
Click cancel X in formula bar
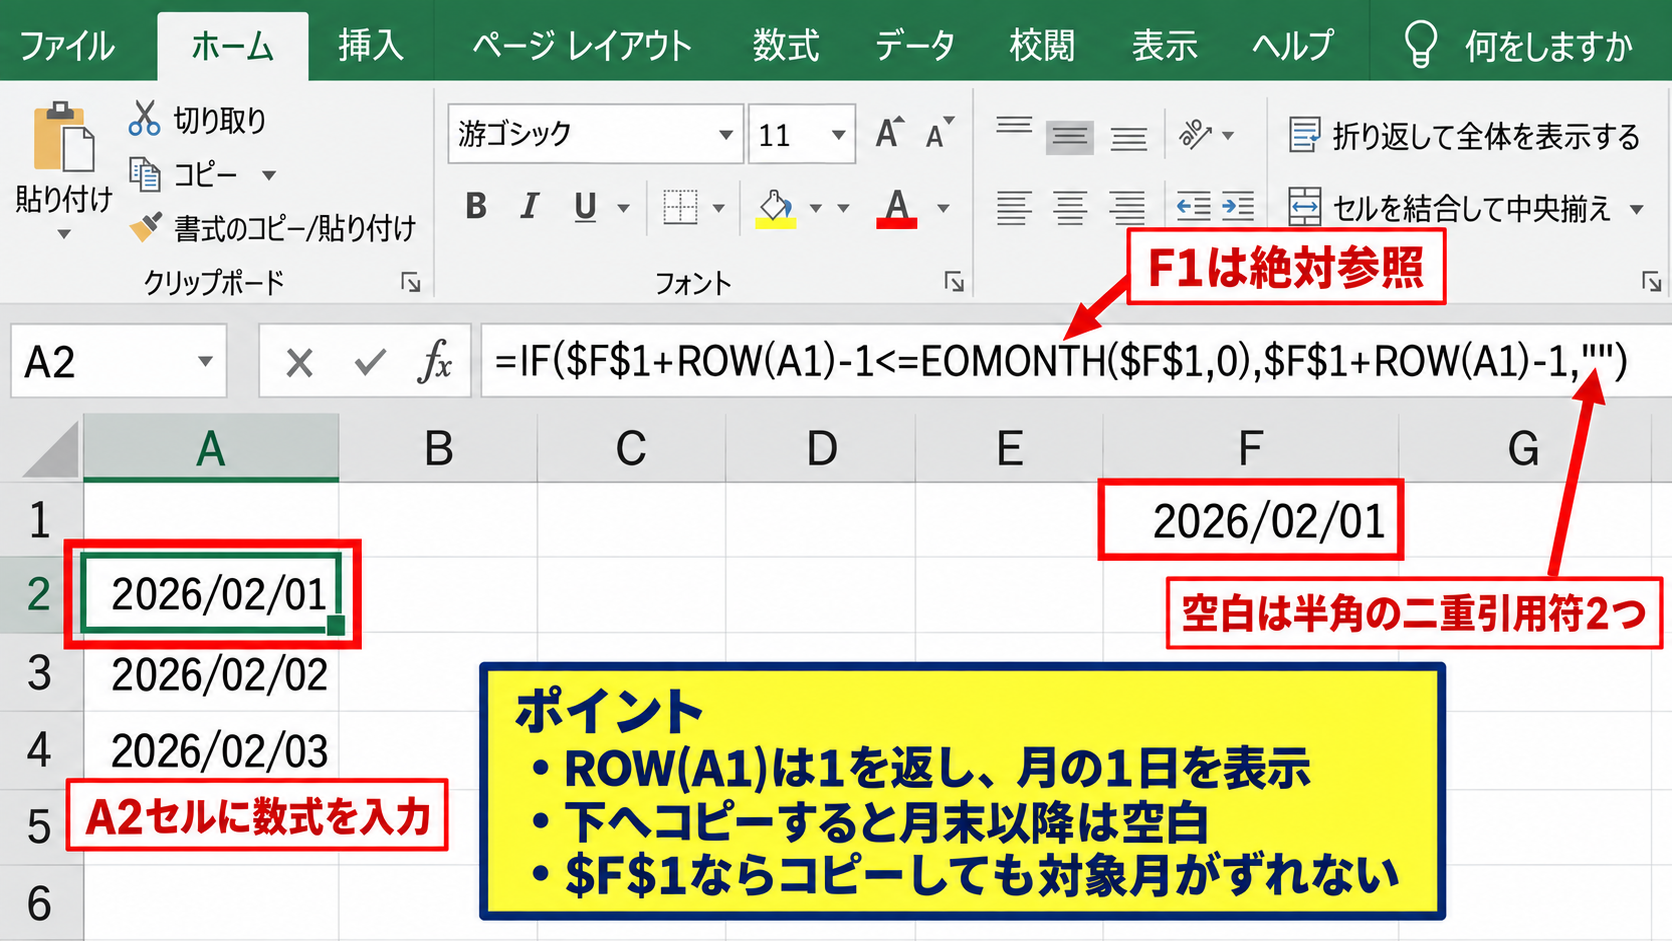pyautogui.click(x=299, y=362)
